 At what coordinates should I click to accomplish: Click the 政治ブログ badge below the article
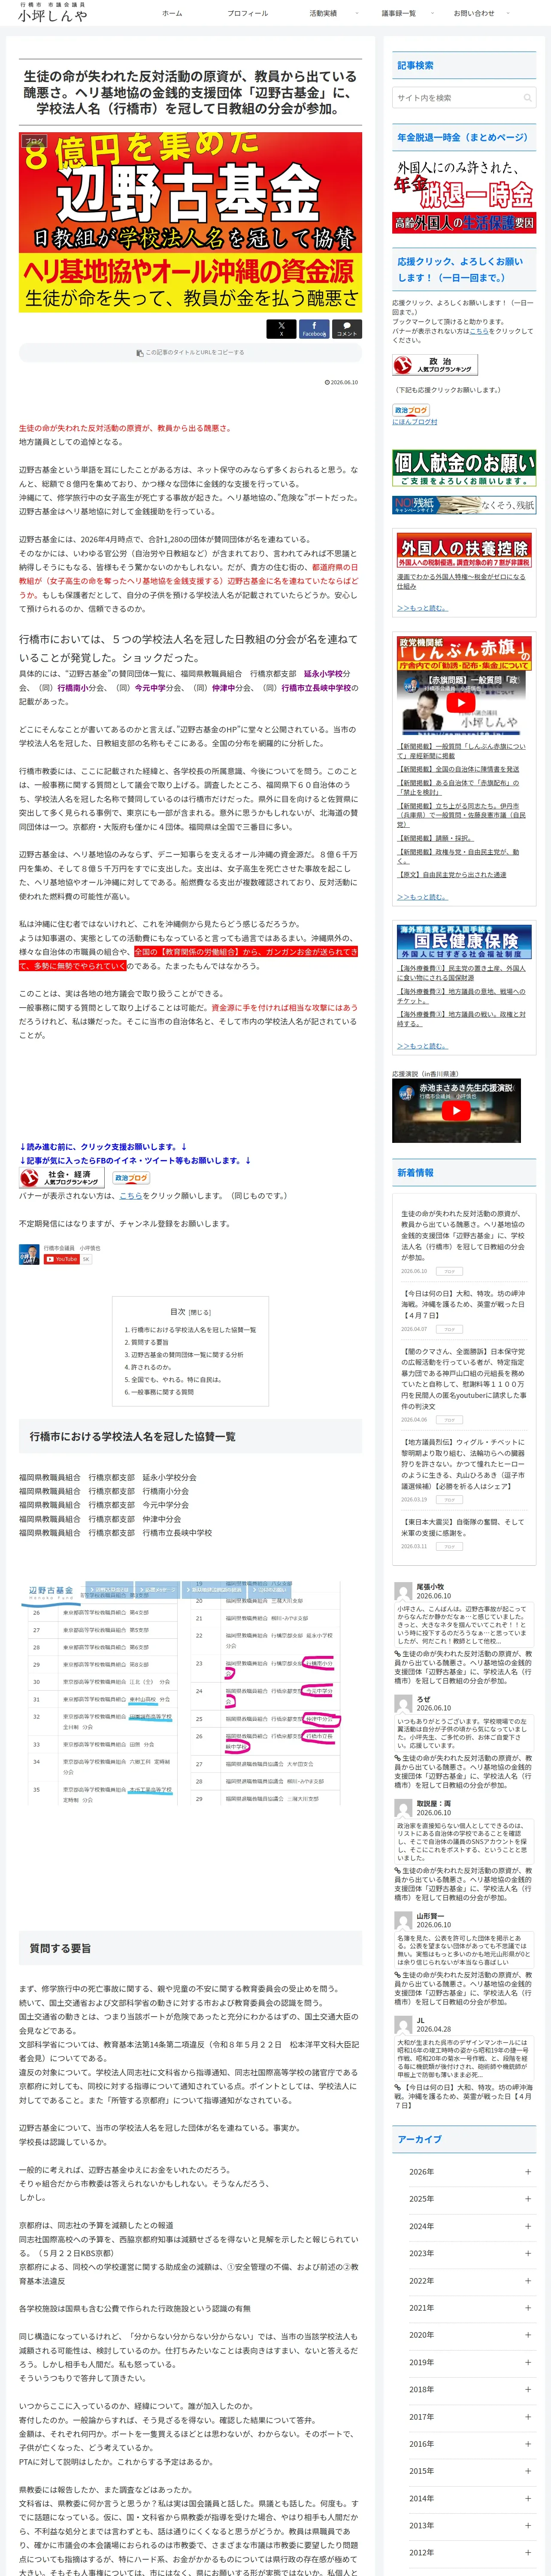coord(131,1178)
